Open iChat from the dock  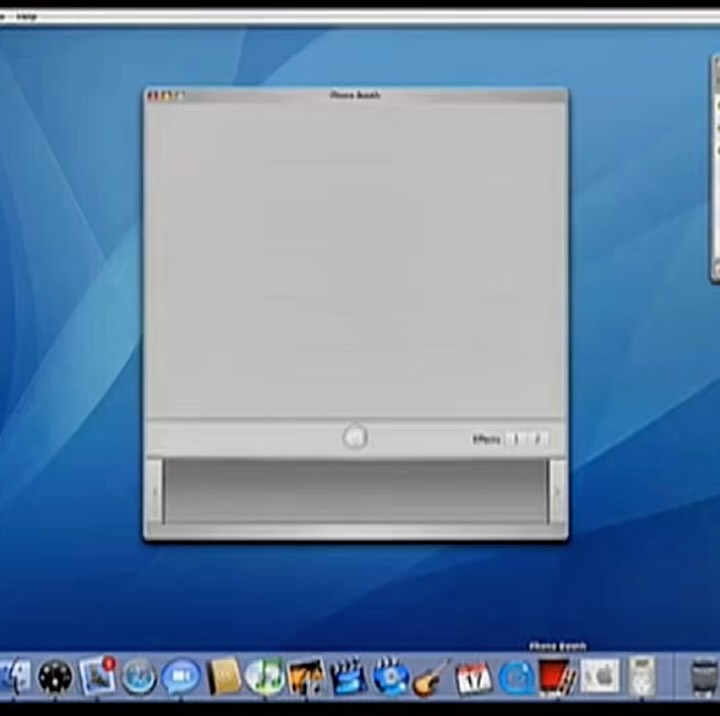point(181,678)
